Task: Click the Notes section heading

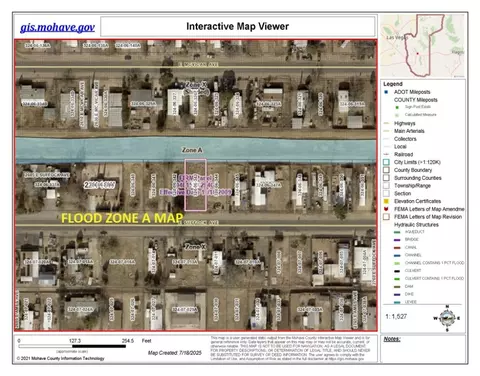Action: (x=392, y=339)
